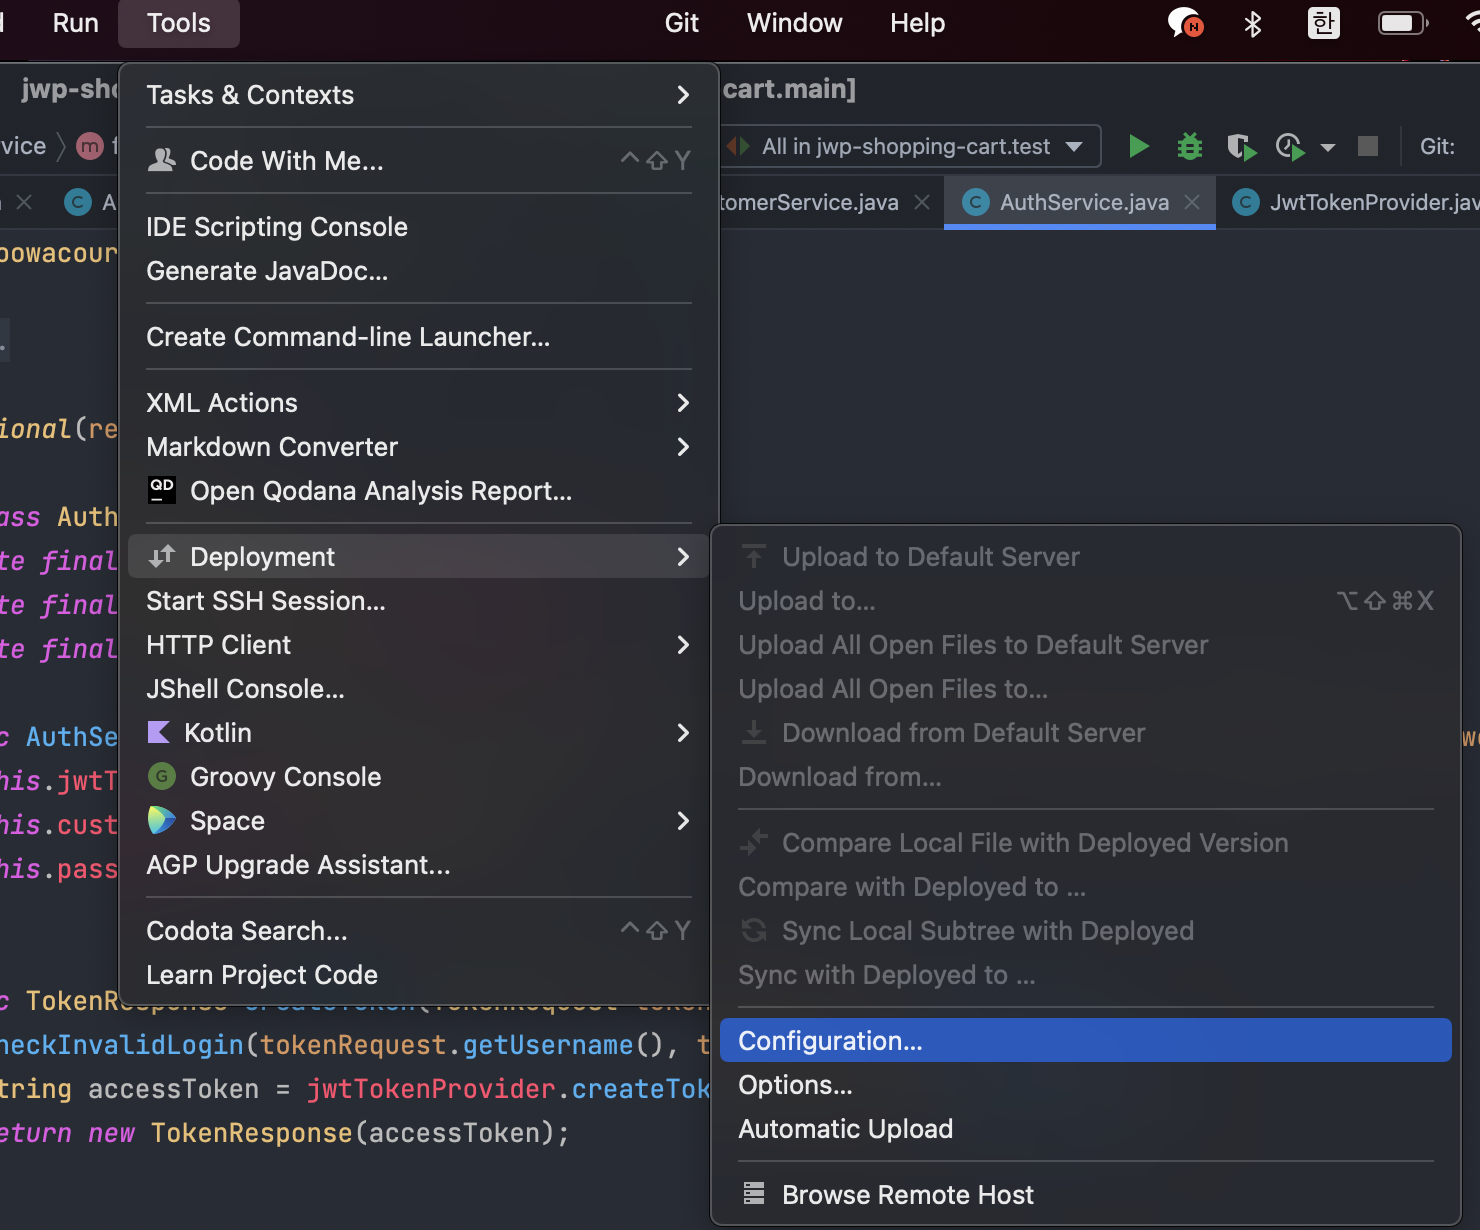This screenshot has height=1230, width=1480.
Task: Open IDE Scripting Console
Action: click(418, 227)
